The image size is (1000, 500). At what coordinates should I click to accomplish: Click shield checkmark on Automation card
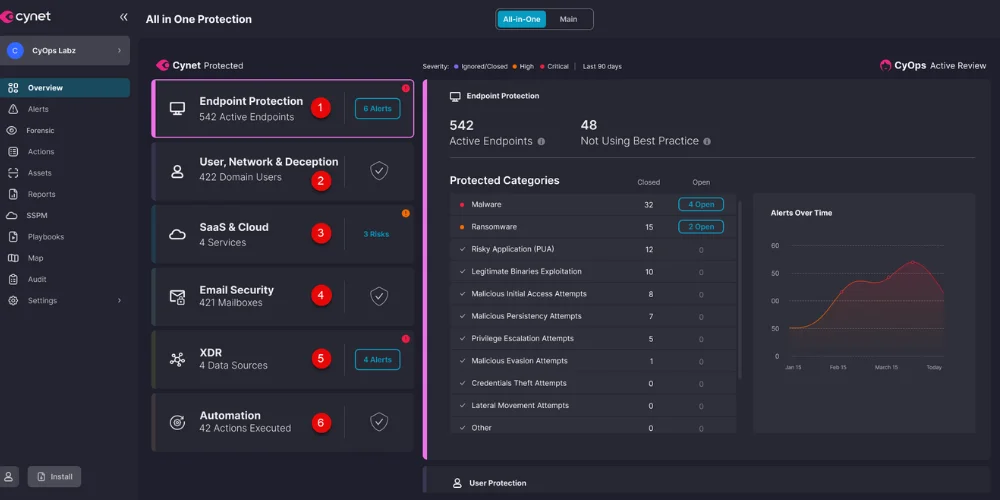coord(379,421)
